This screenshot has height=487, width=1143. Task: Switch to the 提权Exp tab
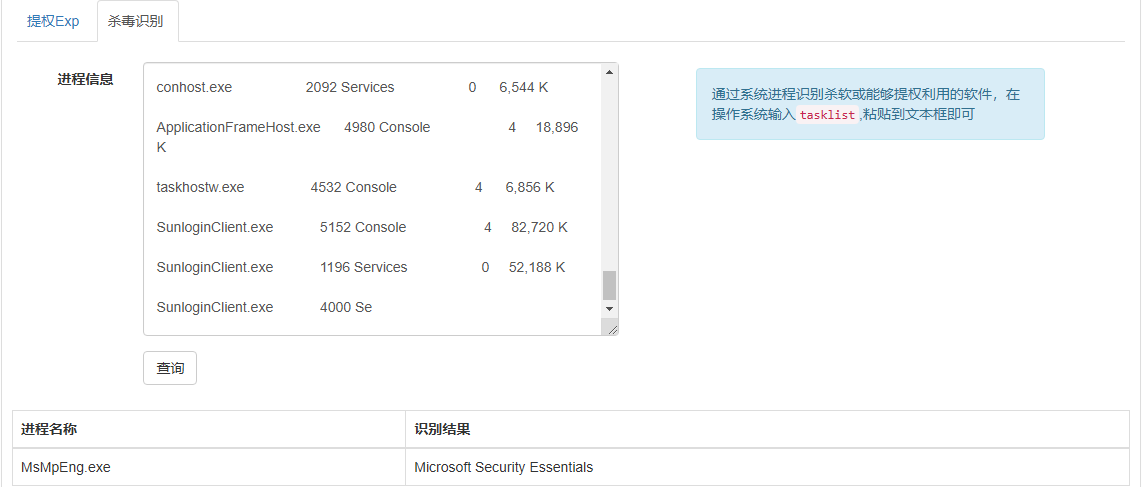(x=53, y=21)
